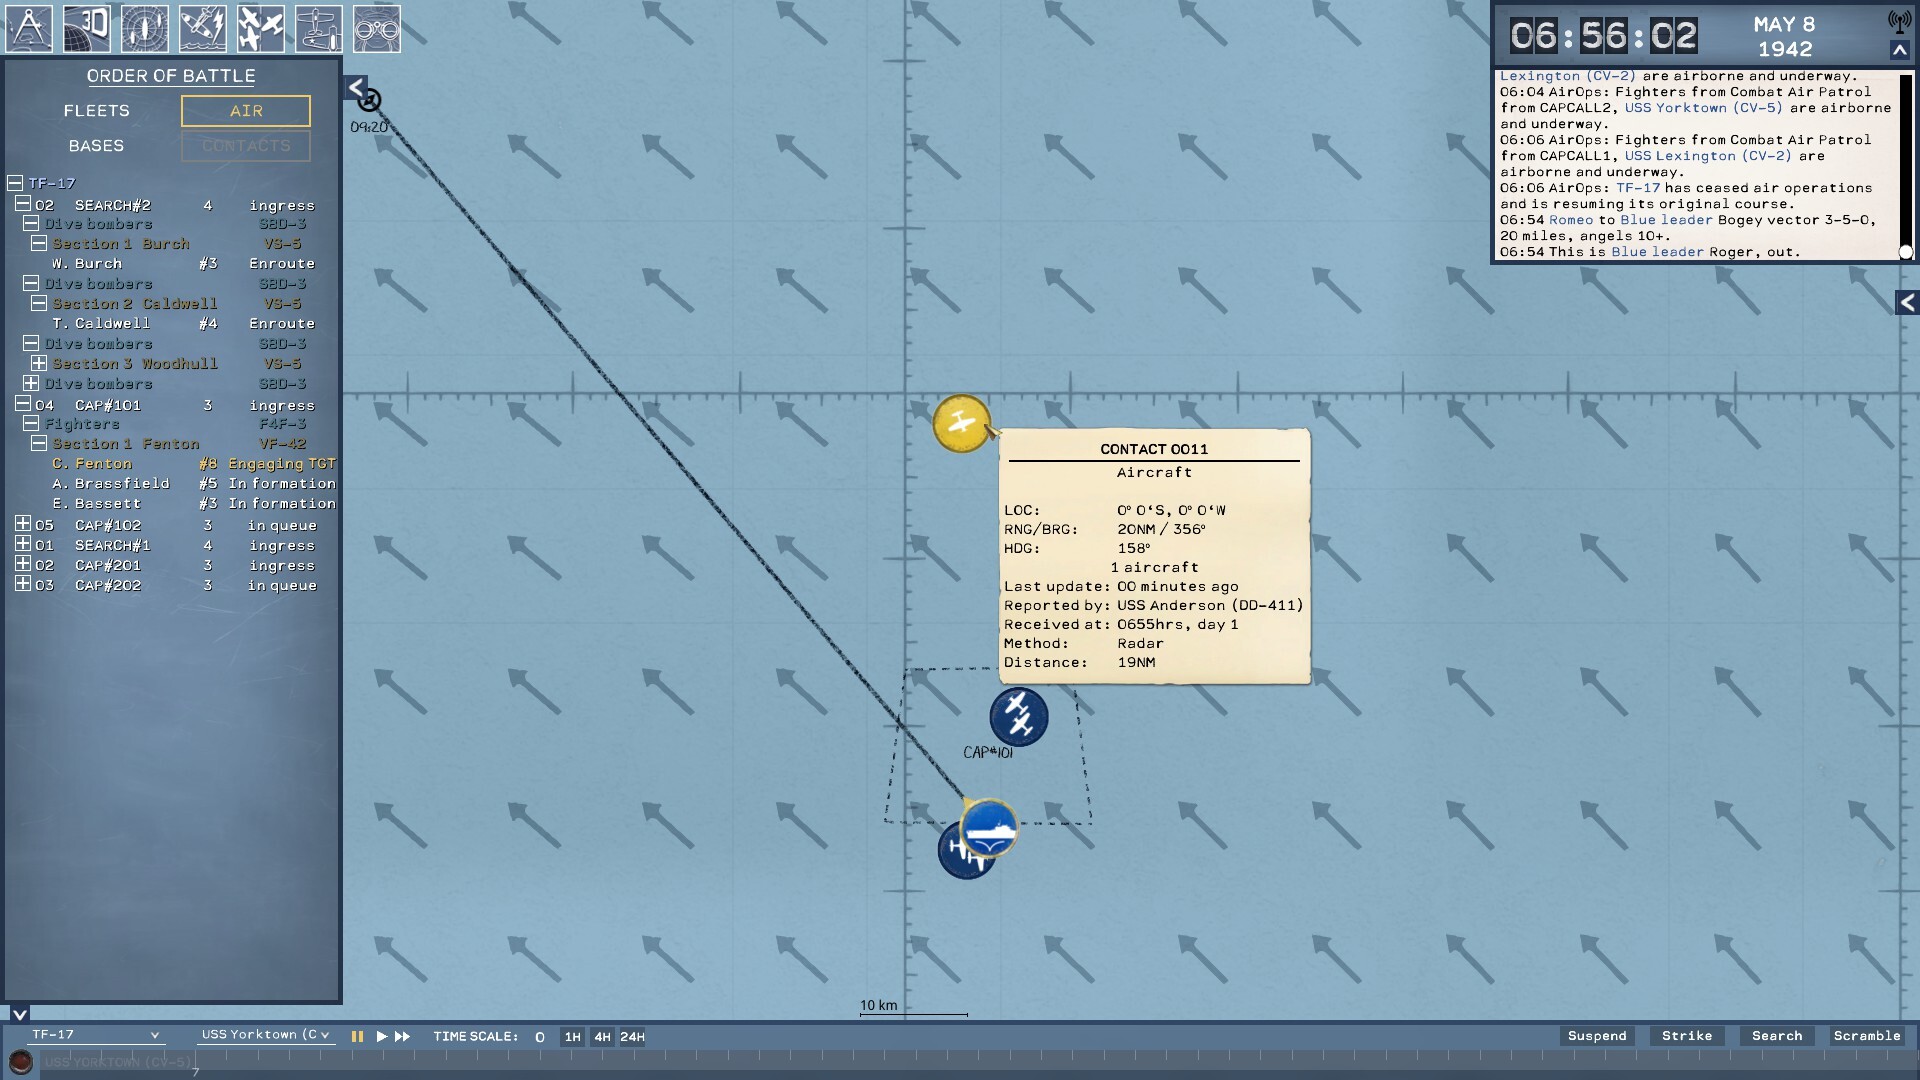1920x1080 pixels.
Task: Switch to the BASES tab
Action: [x=97, y=146]
